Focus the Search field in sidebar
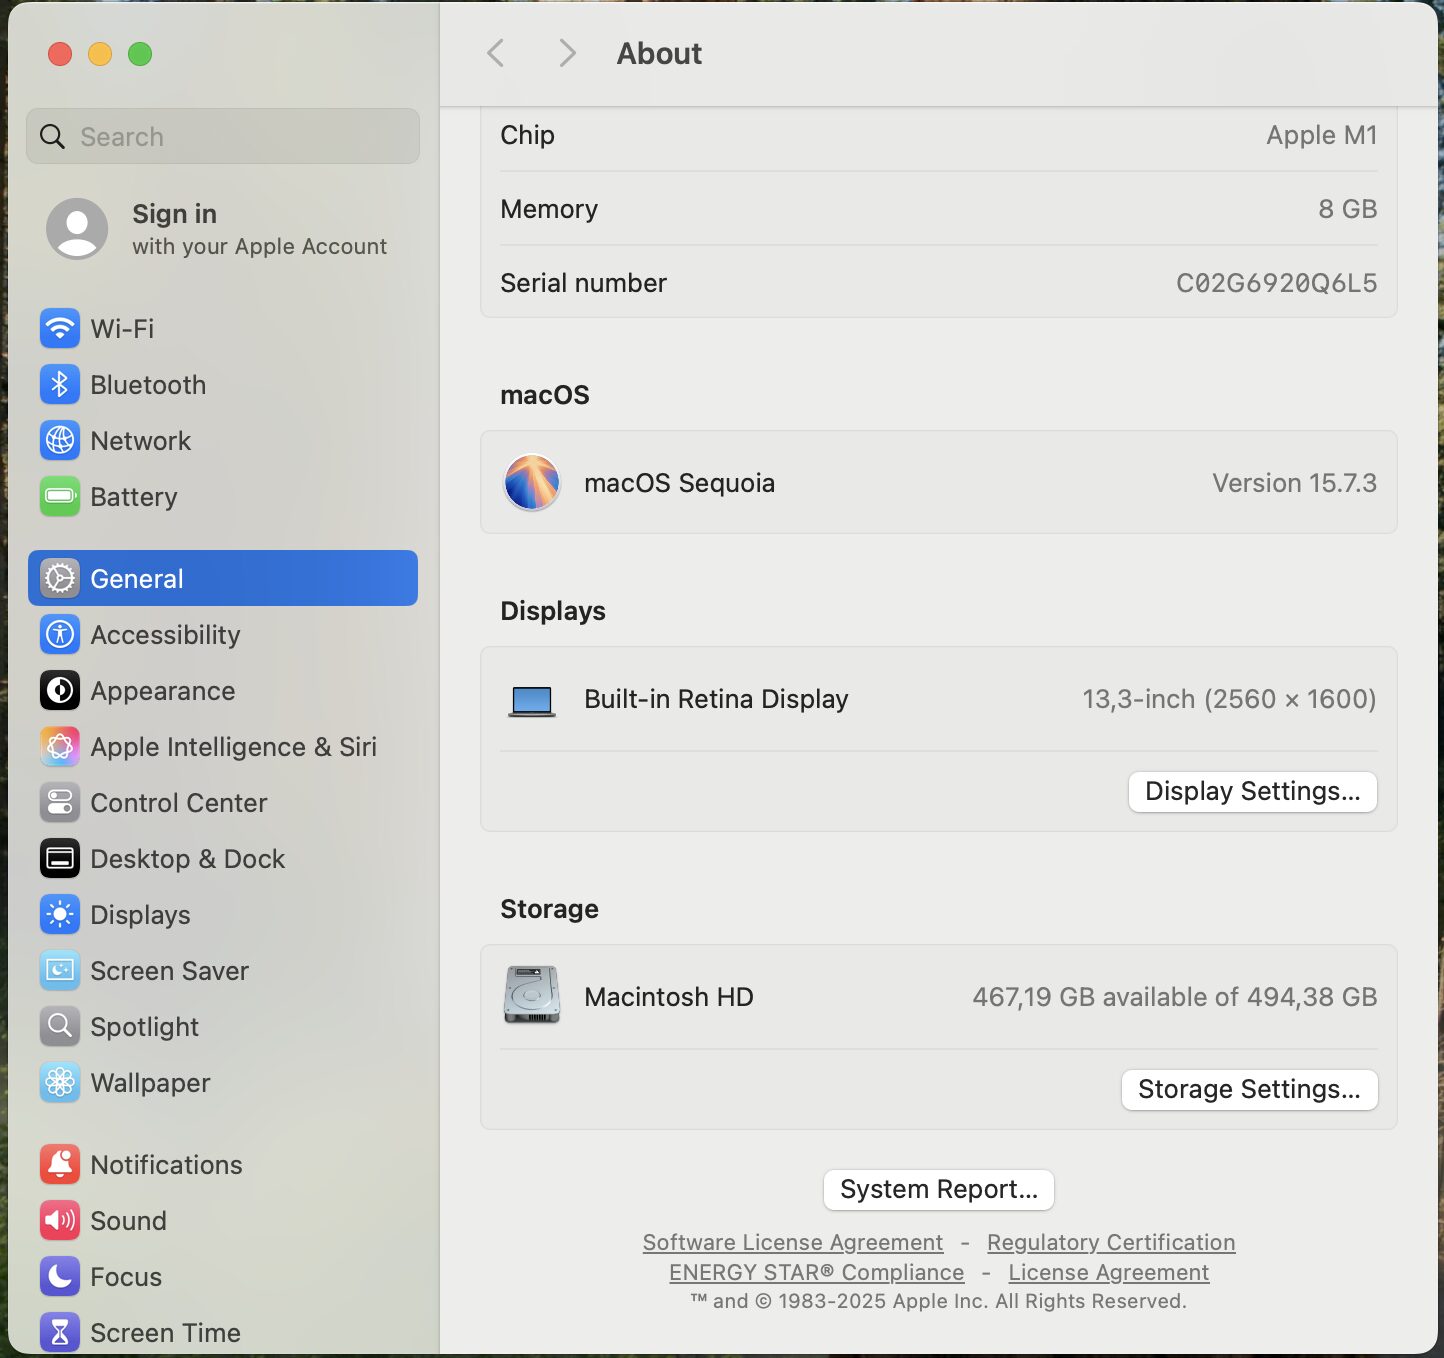Image resolution: width=1444 pixels, height=1358 pixels. pos(240,137)
